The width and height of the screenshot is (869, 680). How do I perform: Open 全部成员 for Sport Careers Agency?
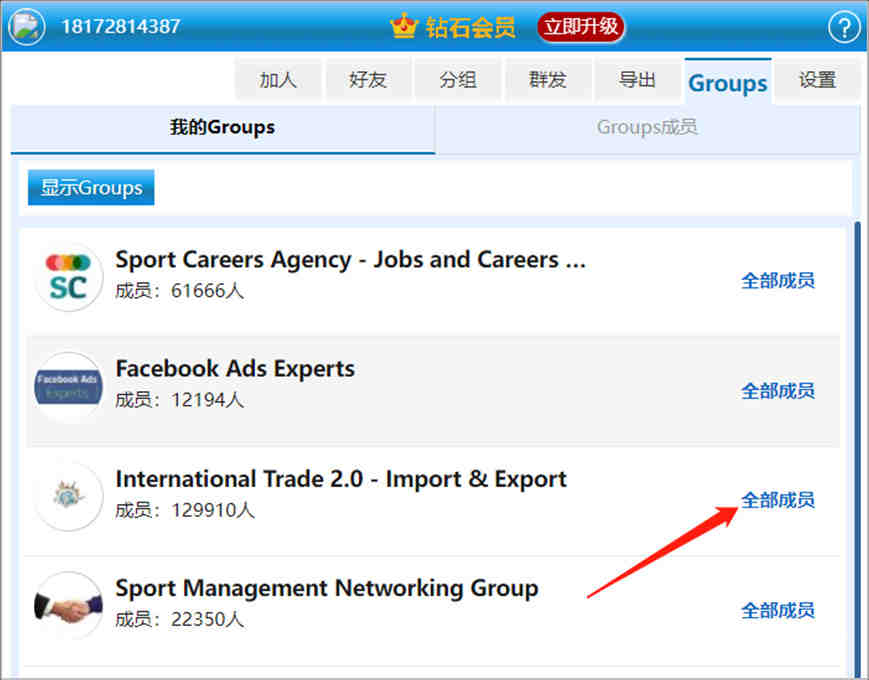tap(778, 281)
